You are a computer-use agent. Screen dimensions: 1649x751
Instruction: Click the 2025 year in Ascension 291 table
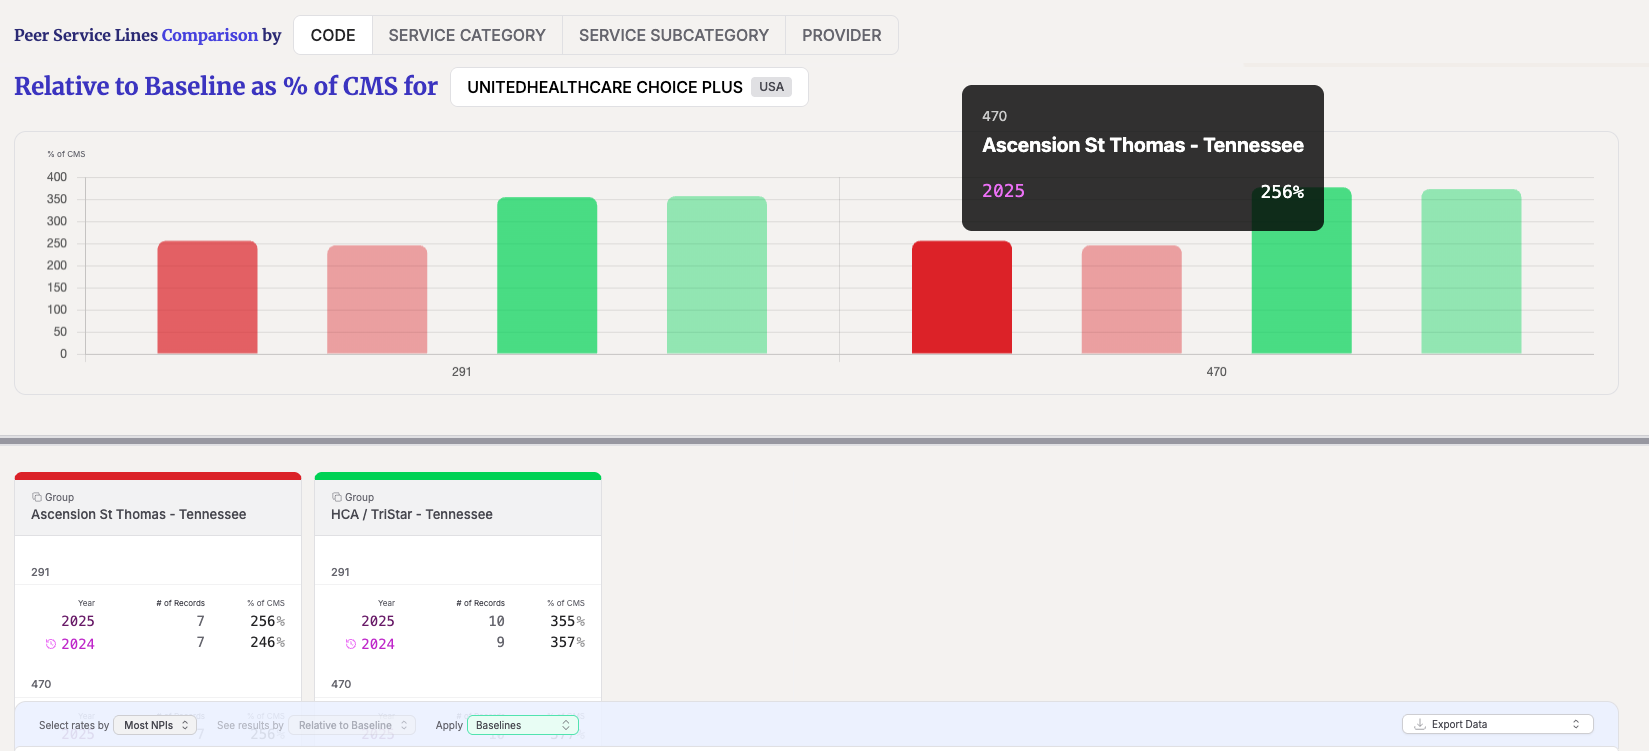coord(78,621)
